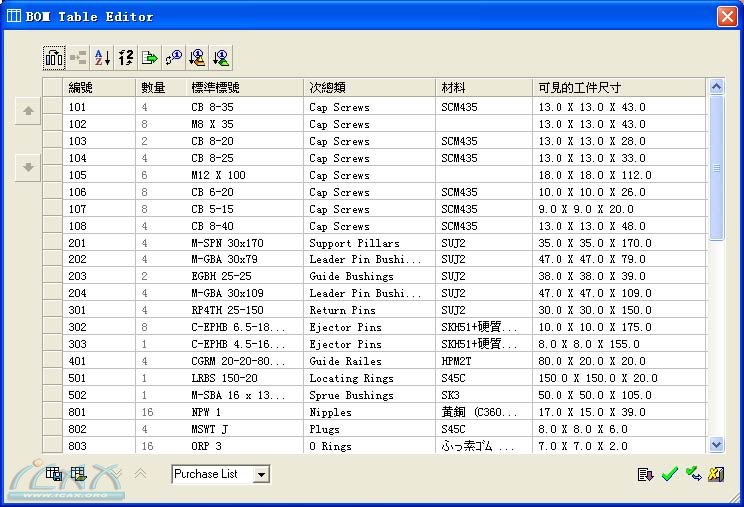The height and width of the screenshot is (507, 744).
Task: Click the list with down arrow icon at bottom right
Action: point(645,474)
